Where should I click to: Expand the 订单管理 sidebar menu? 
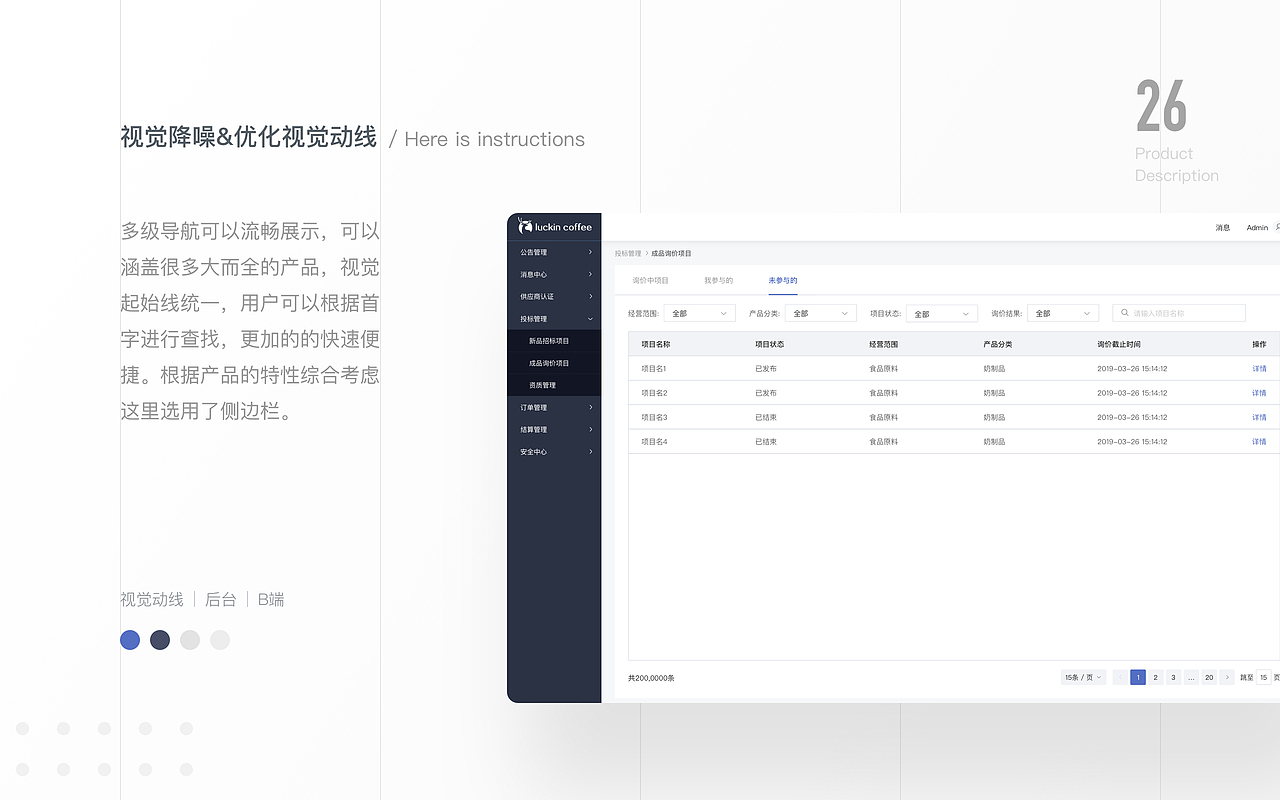coord(554,407)
